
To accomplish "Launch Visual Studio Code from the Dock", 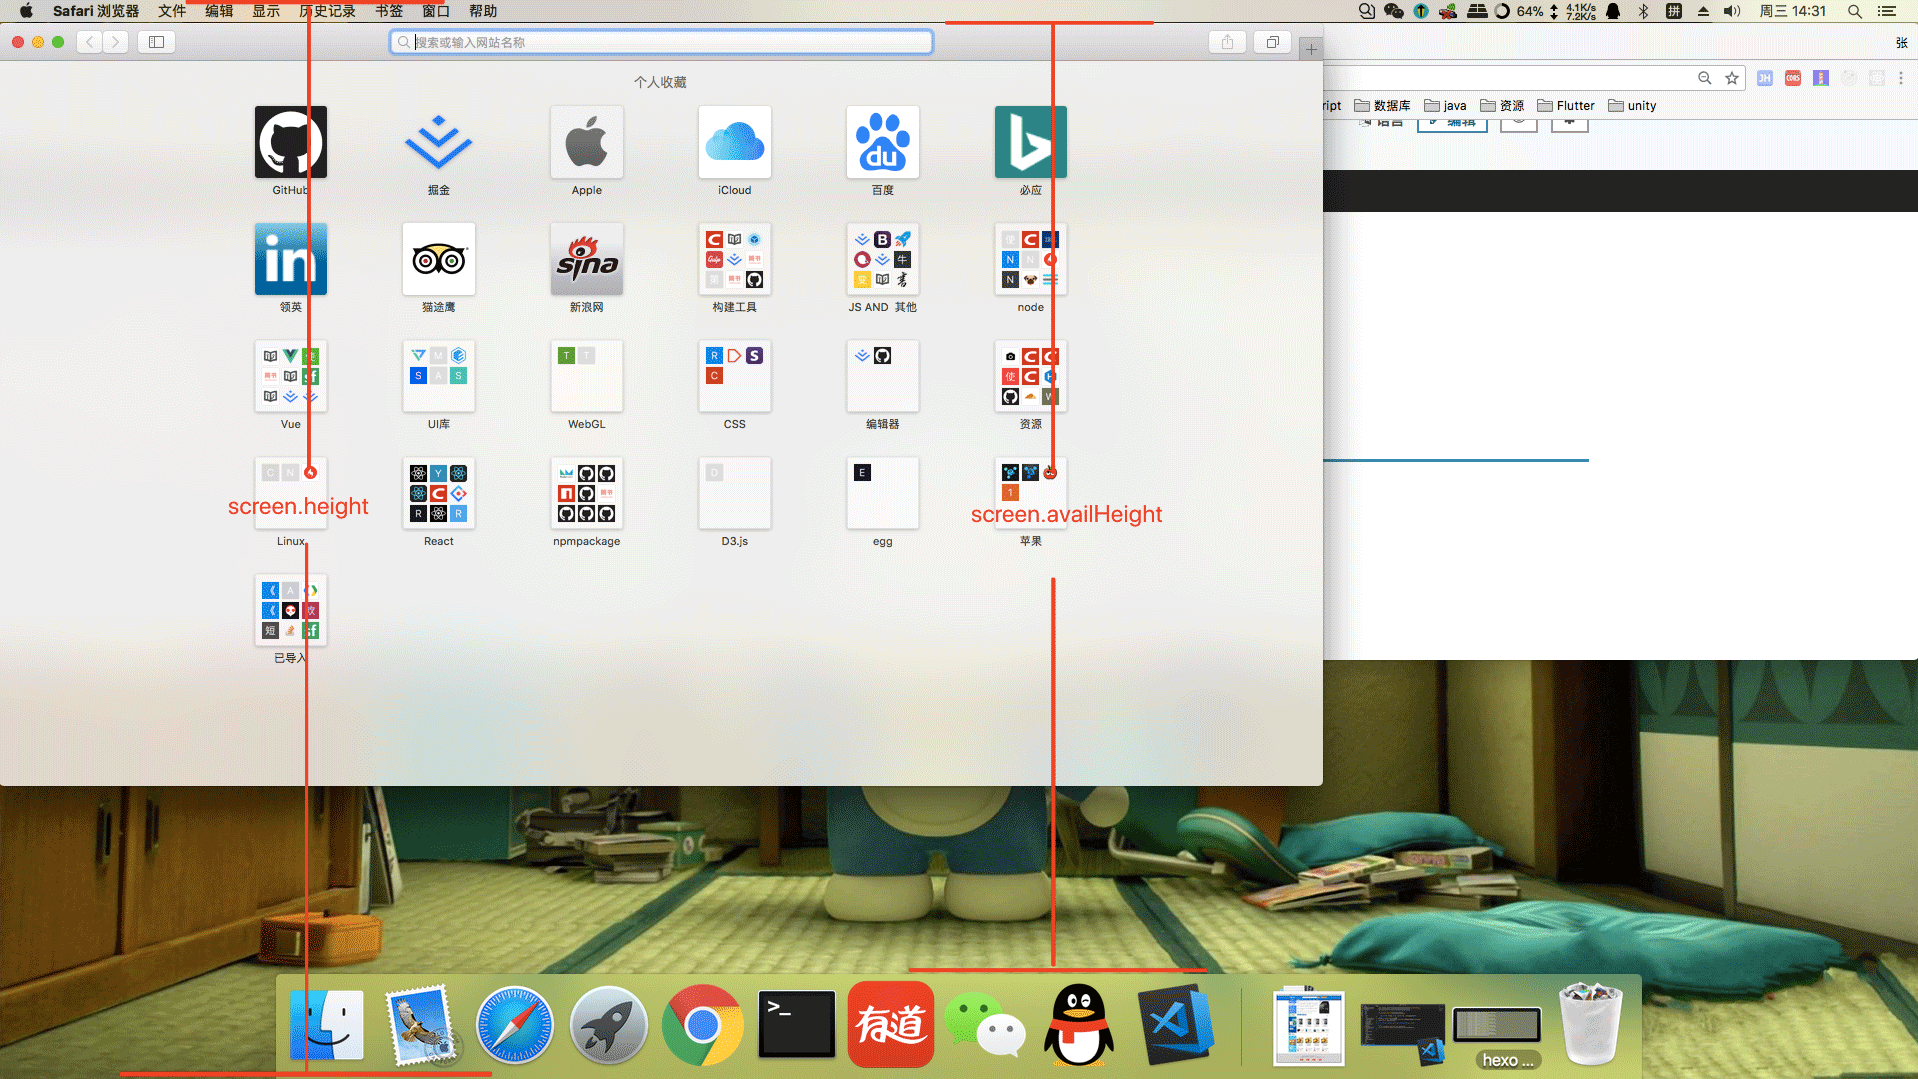I will click(x=1177, y=1024).
